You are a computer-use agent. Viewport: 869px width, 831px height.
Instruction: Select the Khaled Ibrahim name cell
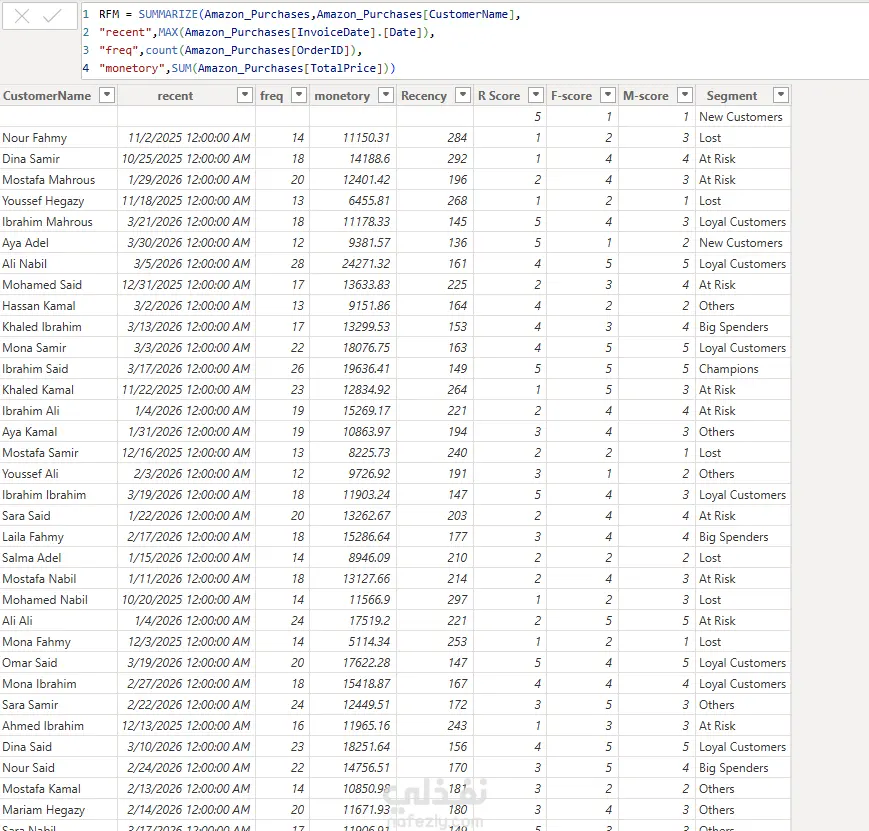point(59,327)
